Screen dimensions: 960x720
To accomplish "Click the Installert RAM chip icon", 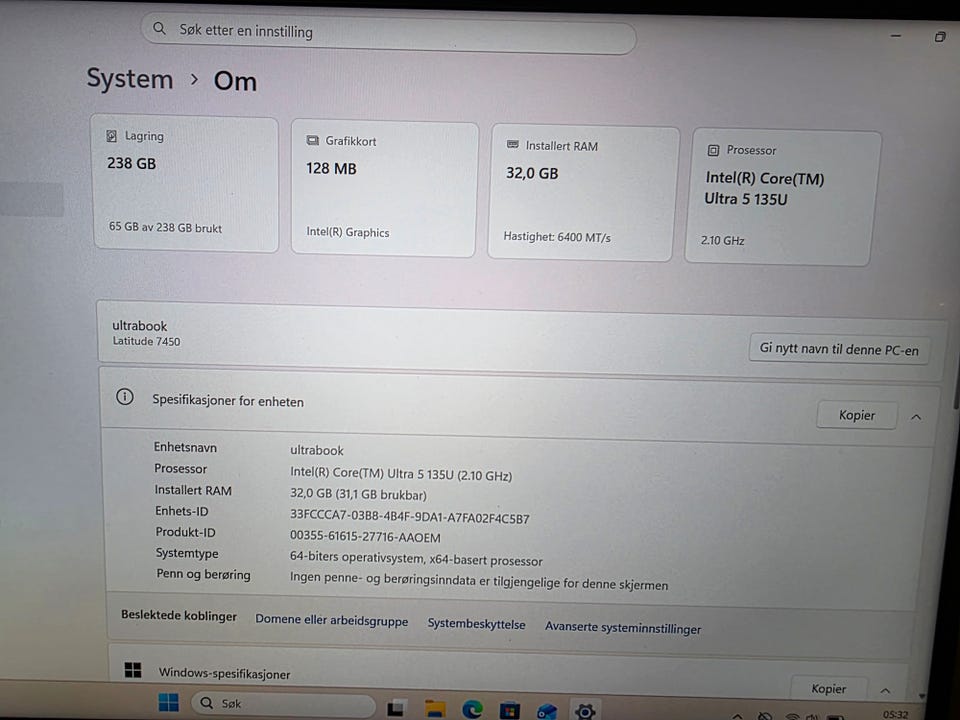I will [512, 144].
